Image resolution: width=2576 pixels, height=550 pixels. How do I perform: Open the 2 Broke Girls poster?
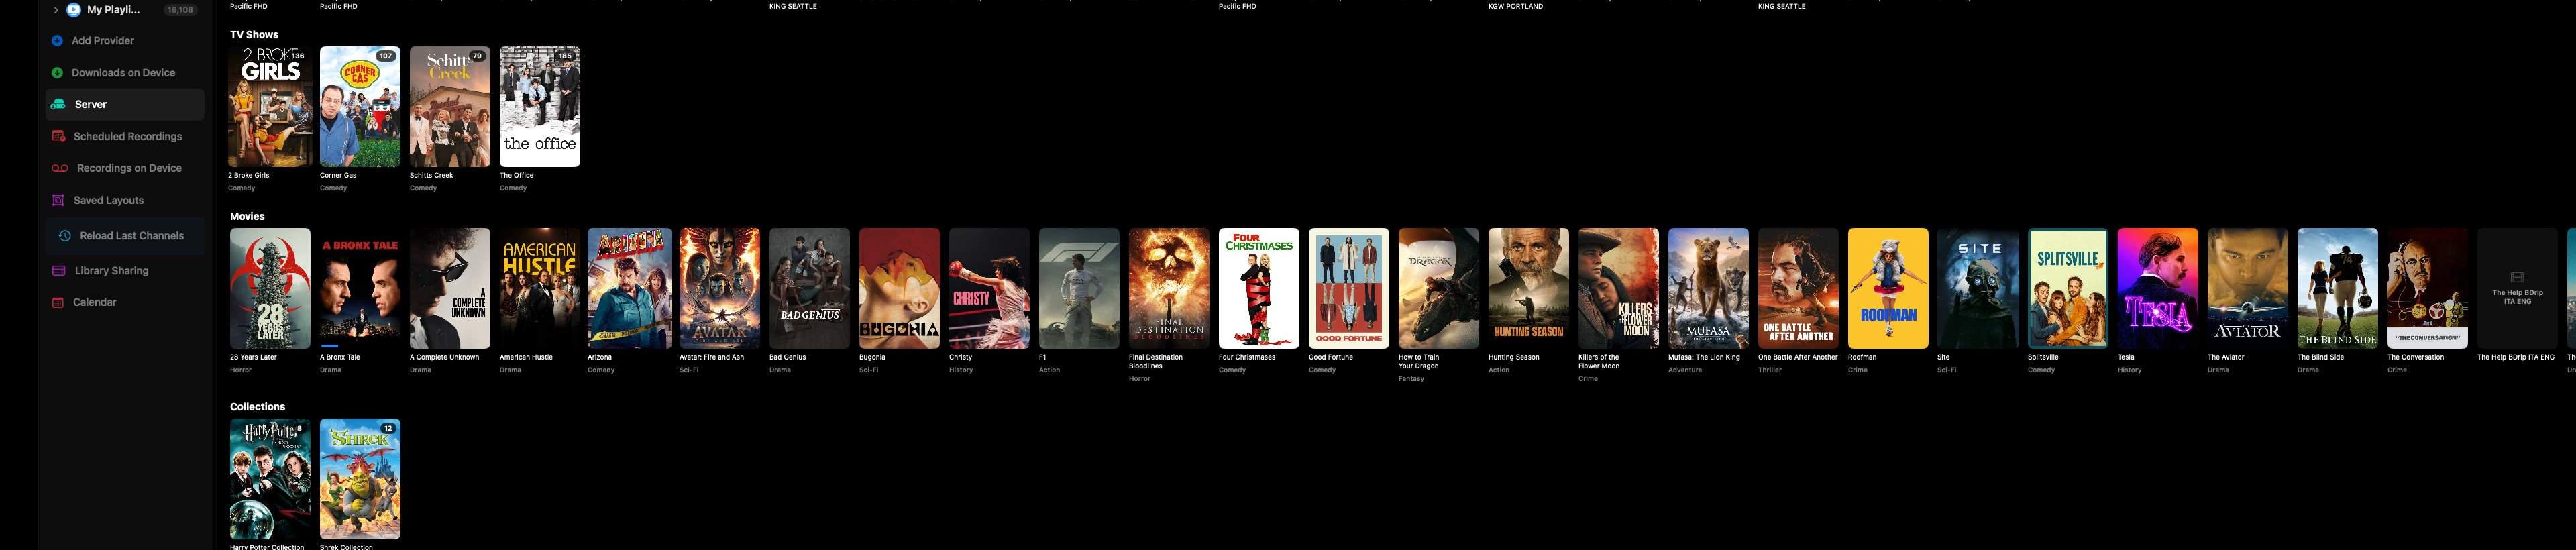(x=270, y=107)
